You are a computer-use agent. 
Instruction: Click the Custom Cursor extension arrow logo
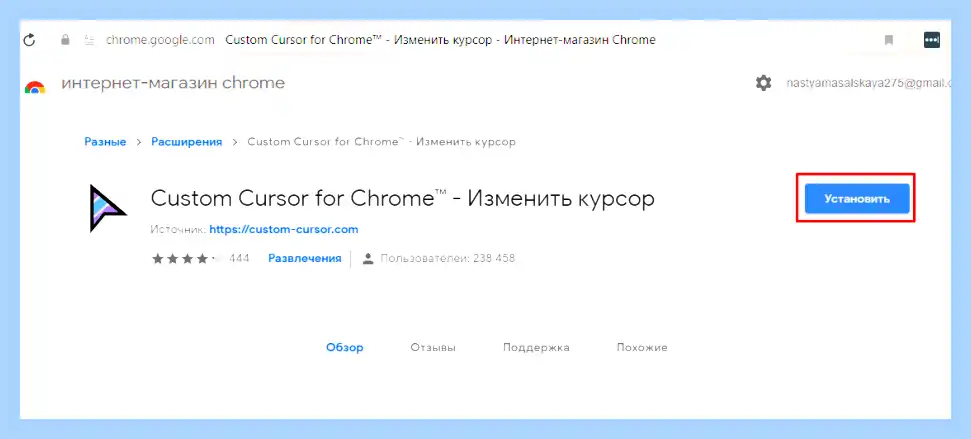click(x=108, y=209)
